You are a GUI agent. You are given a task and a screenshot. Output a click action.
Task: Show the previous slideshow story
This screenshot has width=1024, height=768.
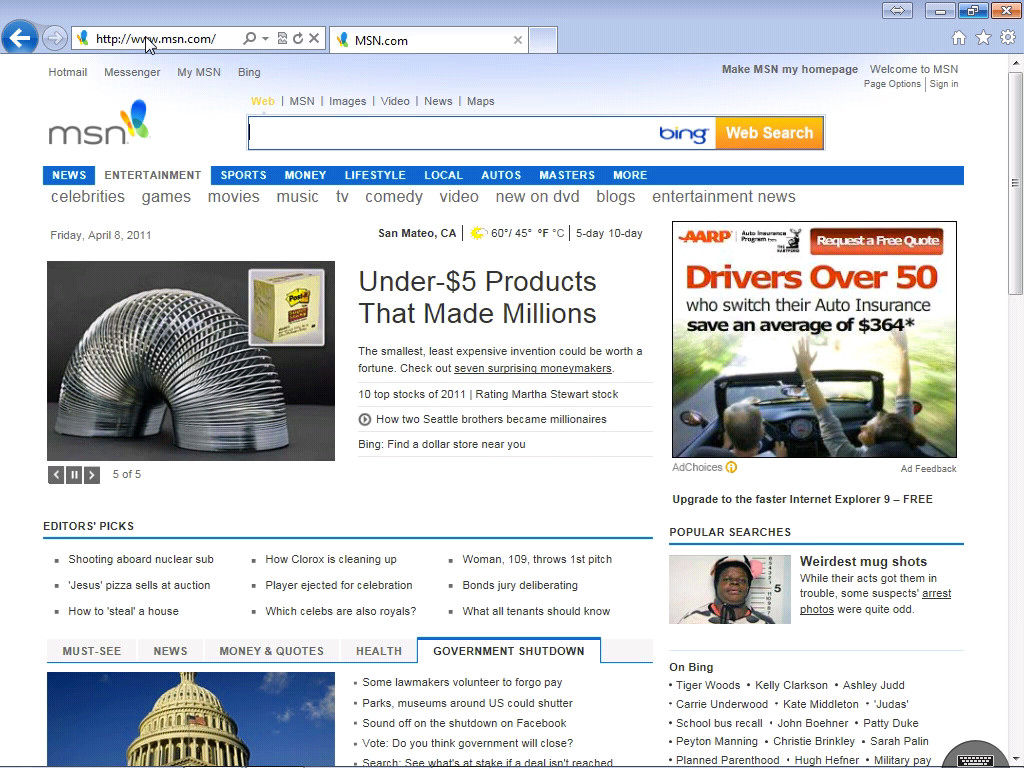pos(56,475)
